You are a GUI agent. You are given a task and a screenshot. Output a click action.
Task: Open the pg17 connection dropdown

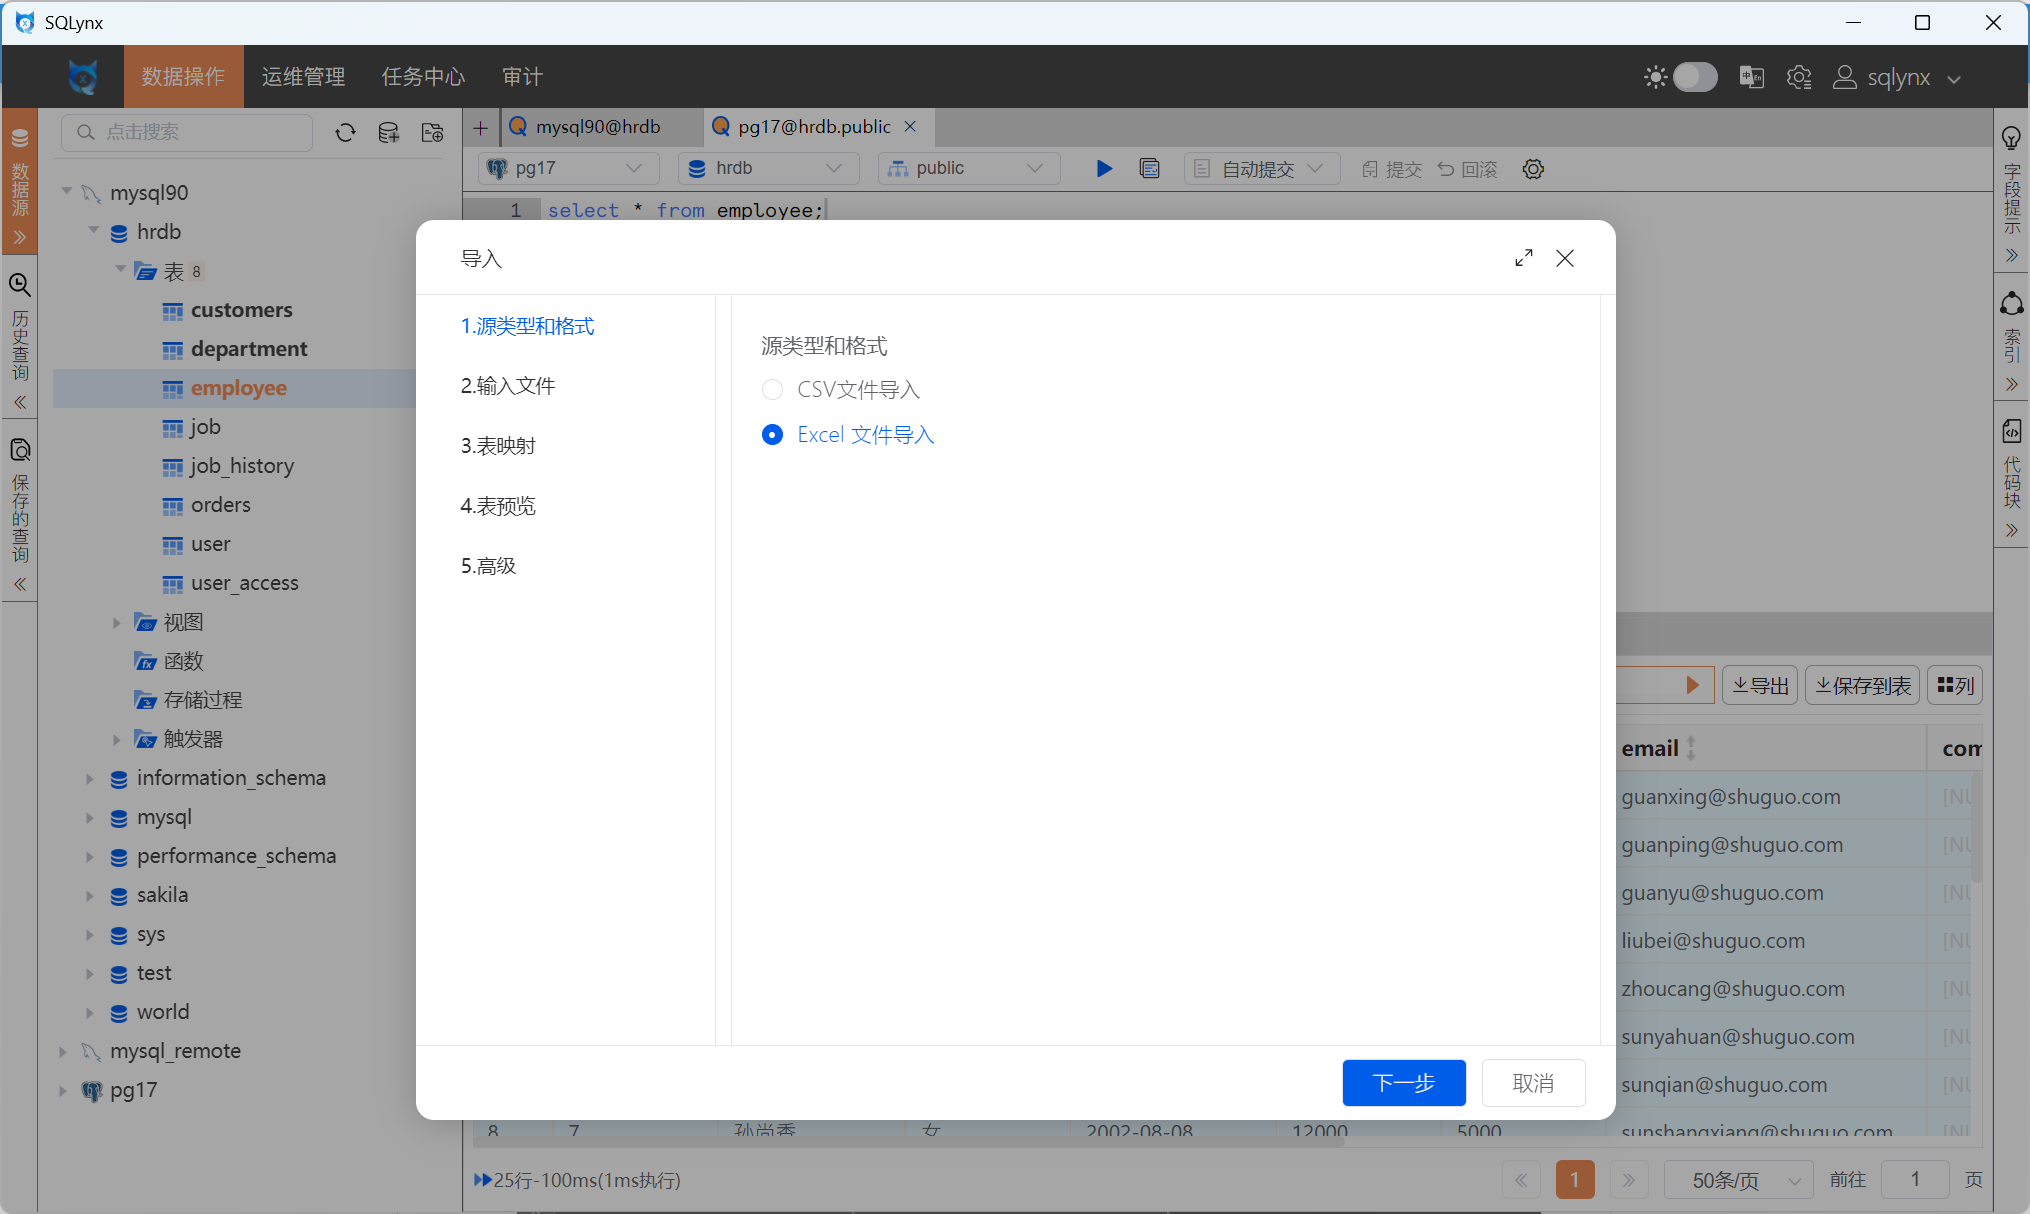point(568,168)
